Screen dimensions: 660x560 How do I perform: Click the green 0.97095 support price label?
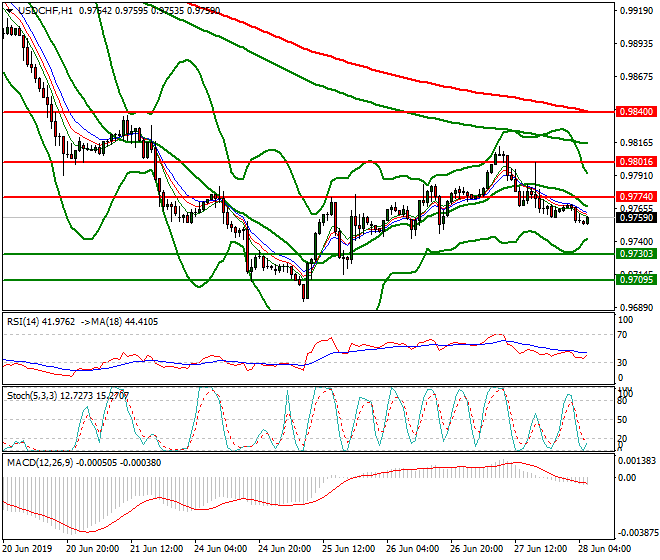pyautogui.click(x=636, y=280)
